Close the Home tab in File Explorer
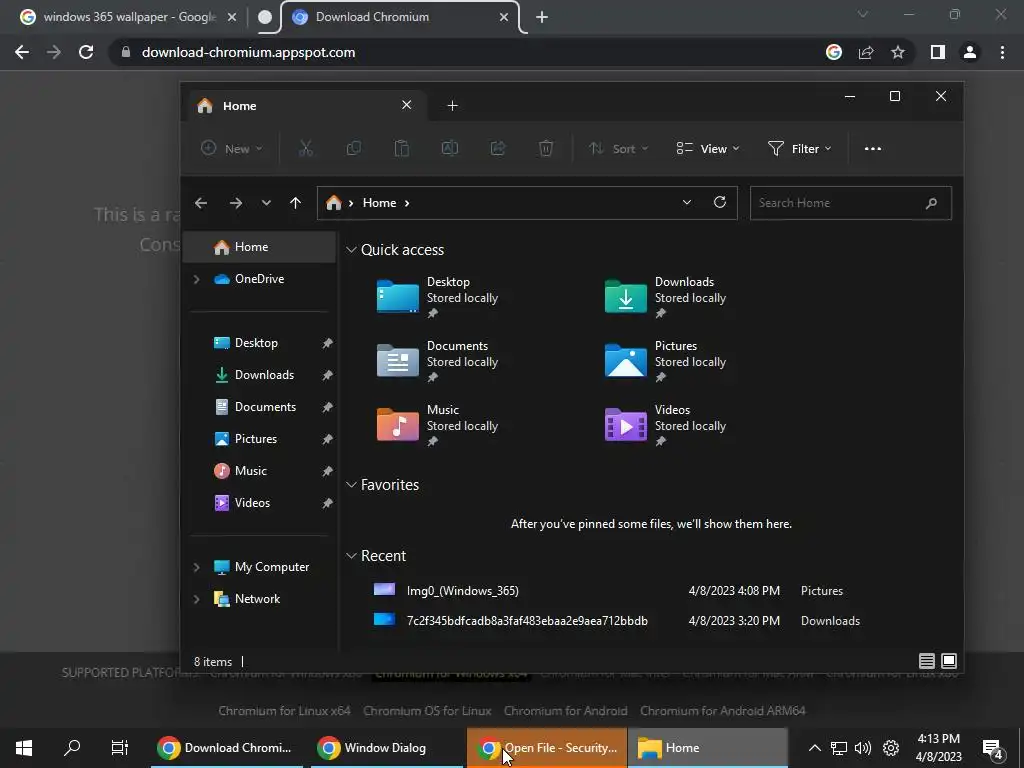 pyautogui.click(x=406, y=105)
